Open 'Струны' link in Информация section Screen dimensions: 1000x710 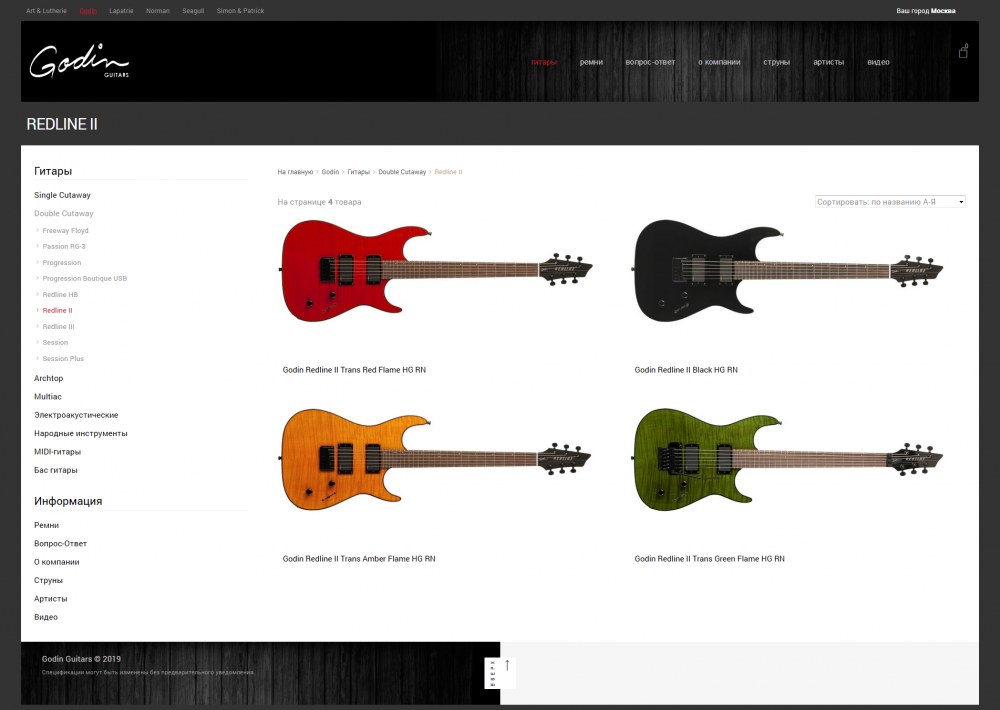(x=48, y=581)
